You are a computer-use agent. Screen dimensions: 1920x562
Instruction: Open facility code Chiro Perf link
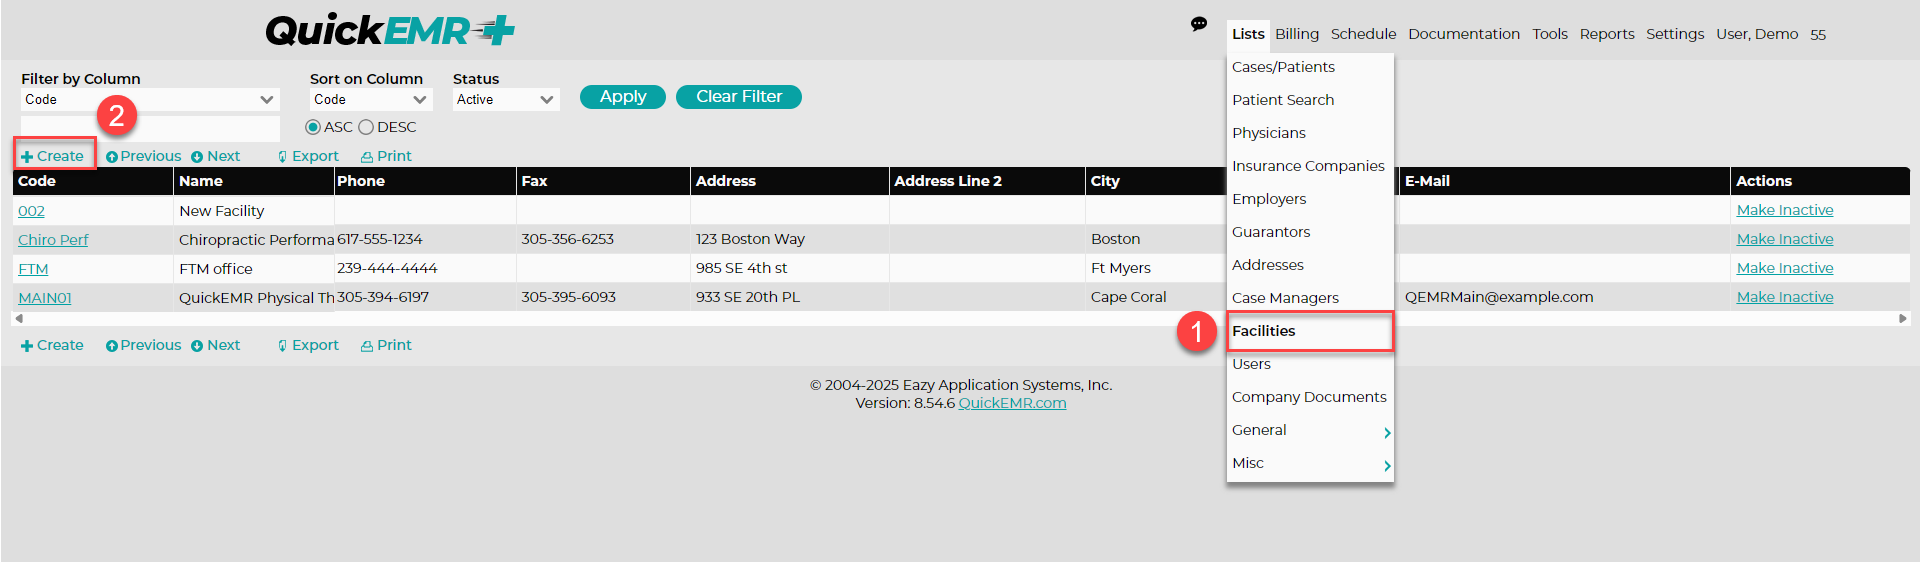53,240
